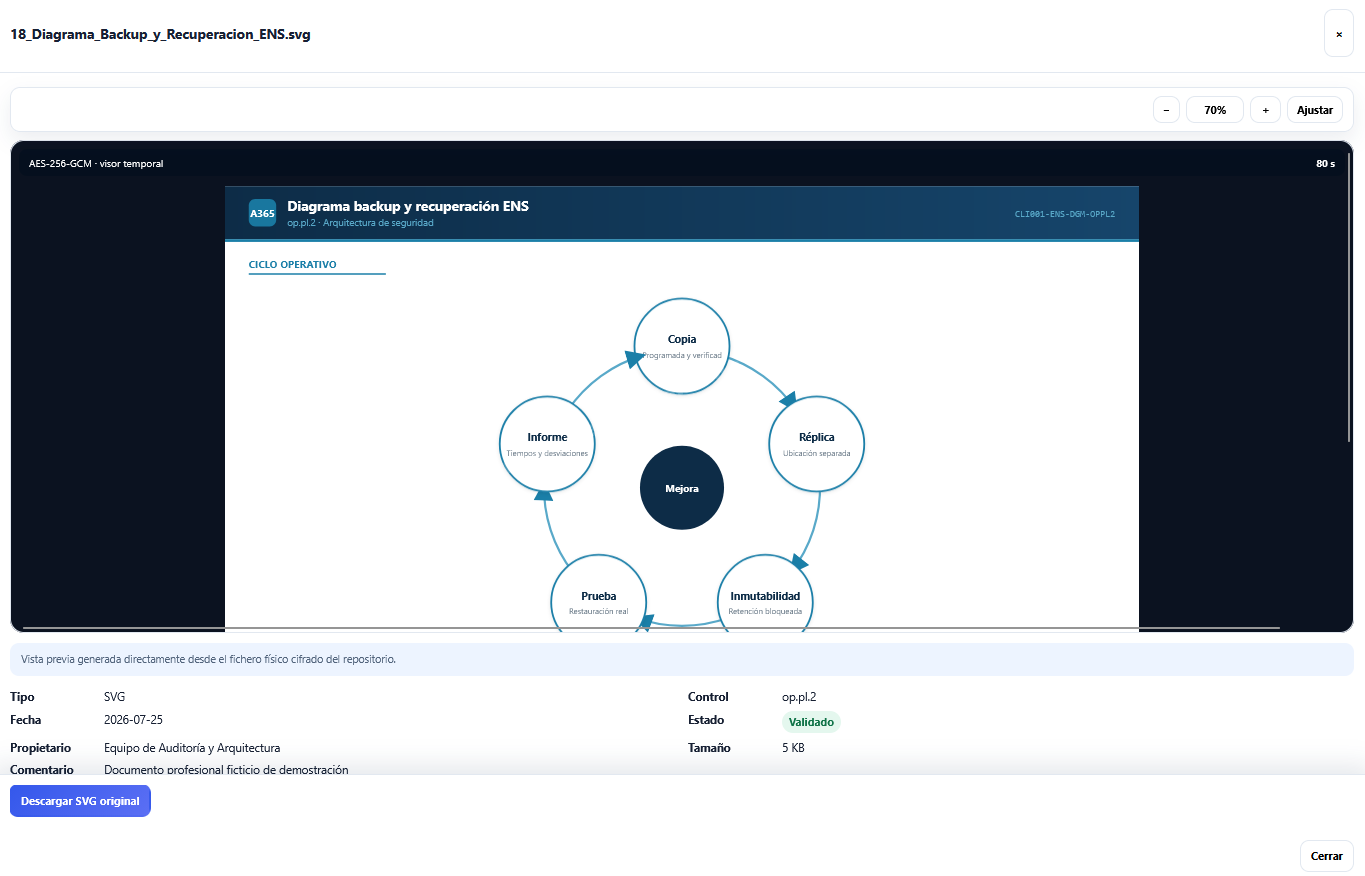Click "Equipo de Auditoría y Arquitectura" owner value
Viewport: 1365px width, 876px height.
click(x=192, y=748)
